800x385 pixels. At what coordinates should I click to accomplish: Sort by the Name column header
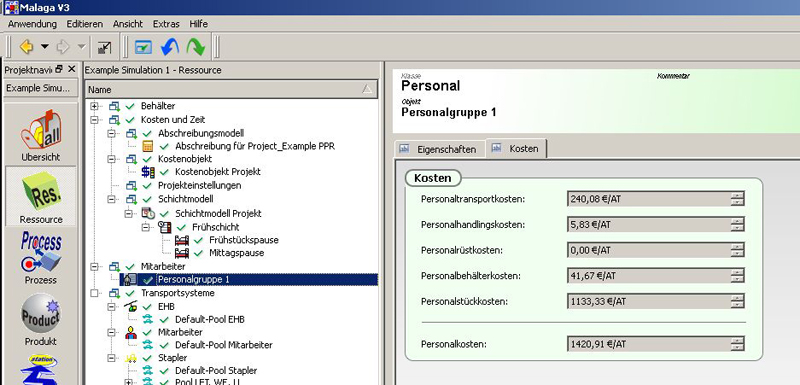231,89
